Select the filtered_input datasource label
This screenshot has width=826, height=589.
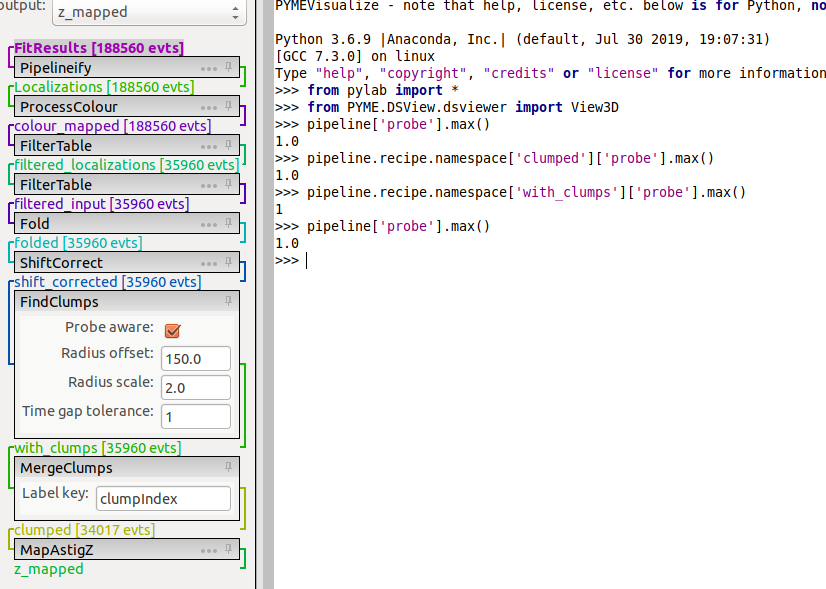tap(101, 204)
